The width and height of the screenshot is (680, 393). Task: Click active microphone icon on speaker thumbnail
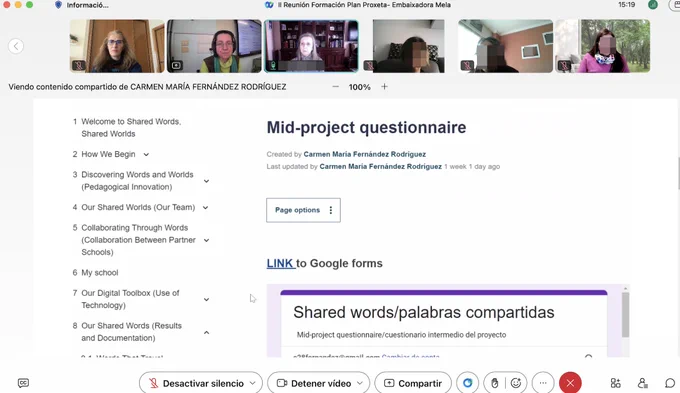pyautogui.click(x=273, y=66)
